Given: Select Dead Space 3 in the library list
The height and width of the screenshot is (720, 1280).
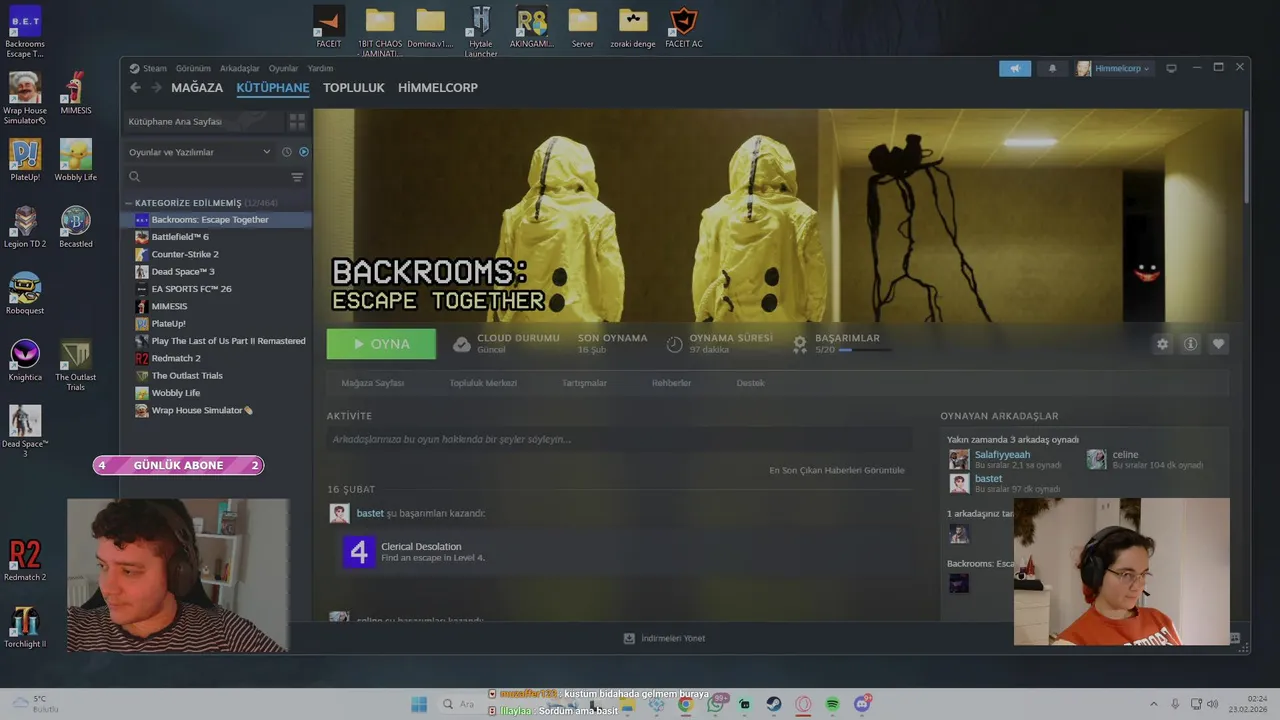Looking at the screenshot, I should click(217, 271).
